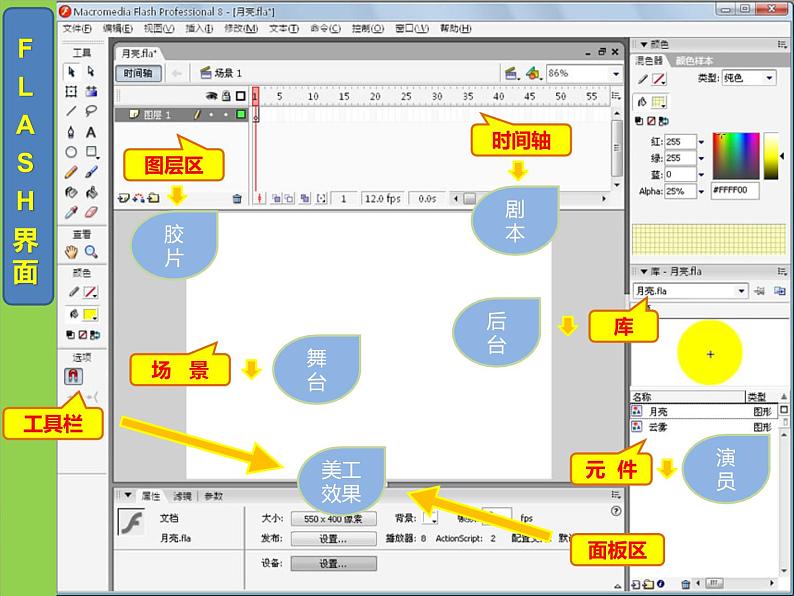The image size is (794, 596).
Task: Click the No Color button in toolbox
Action: click(83, 335)
